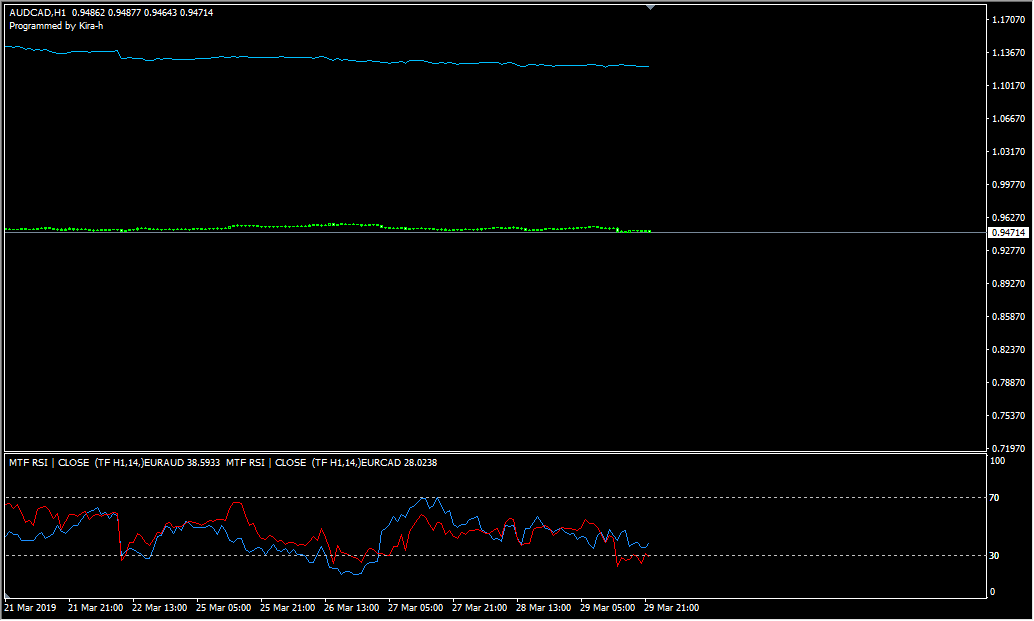Viewport: 1034px width, 621px height.
Task: Select the green dotted line in main chart
Action: point(328,227)
